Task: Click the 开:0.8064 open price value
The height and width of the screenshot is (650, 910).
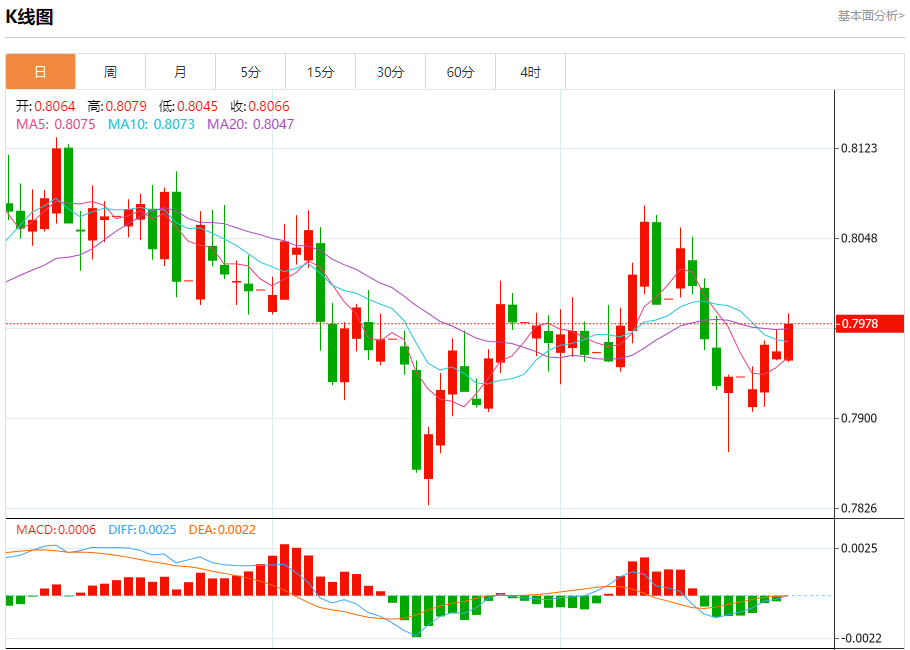Action: (x=45, y=106)
